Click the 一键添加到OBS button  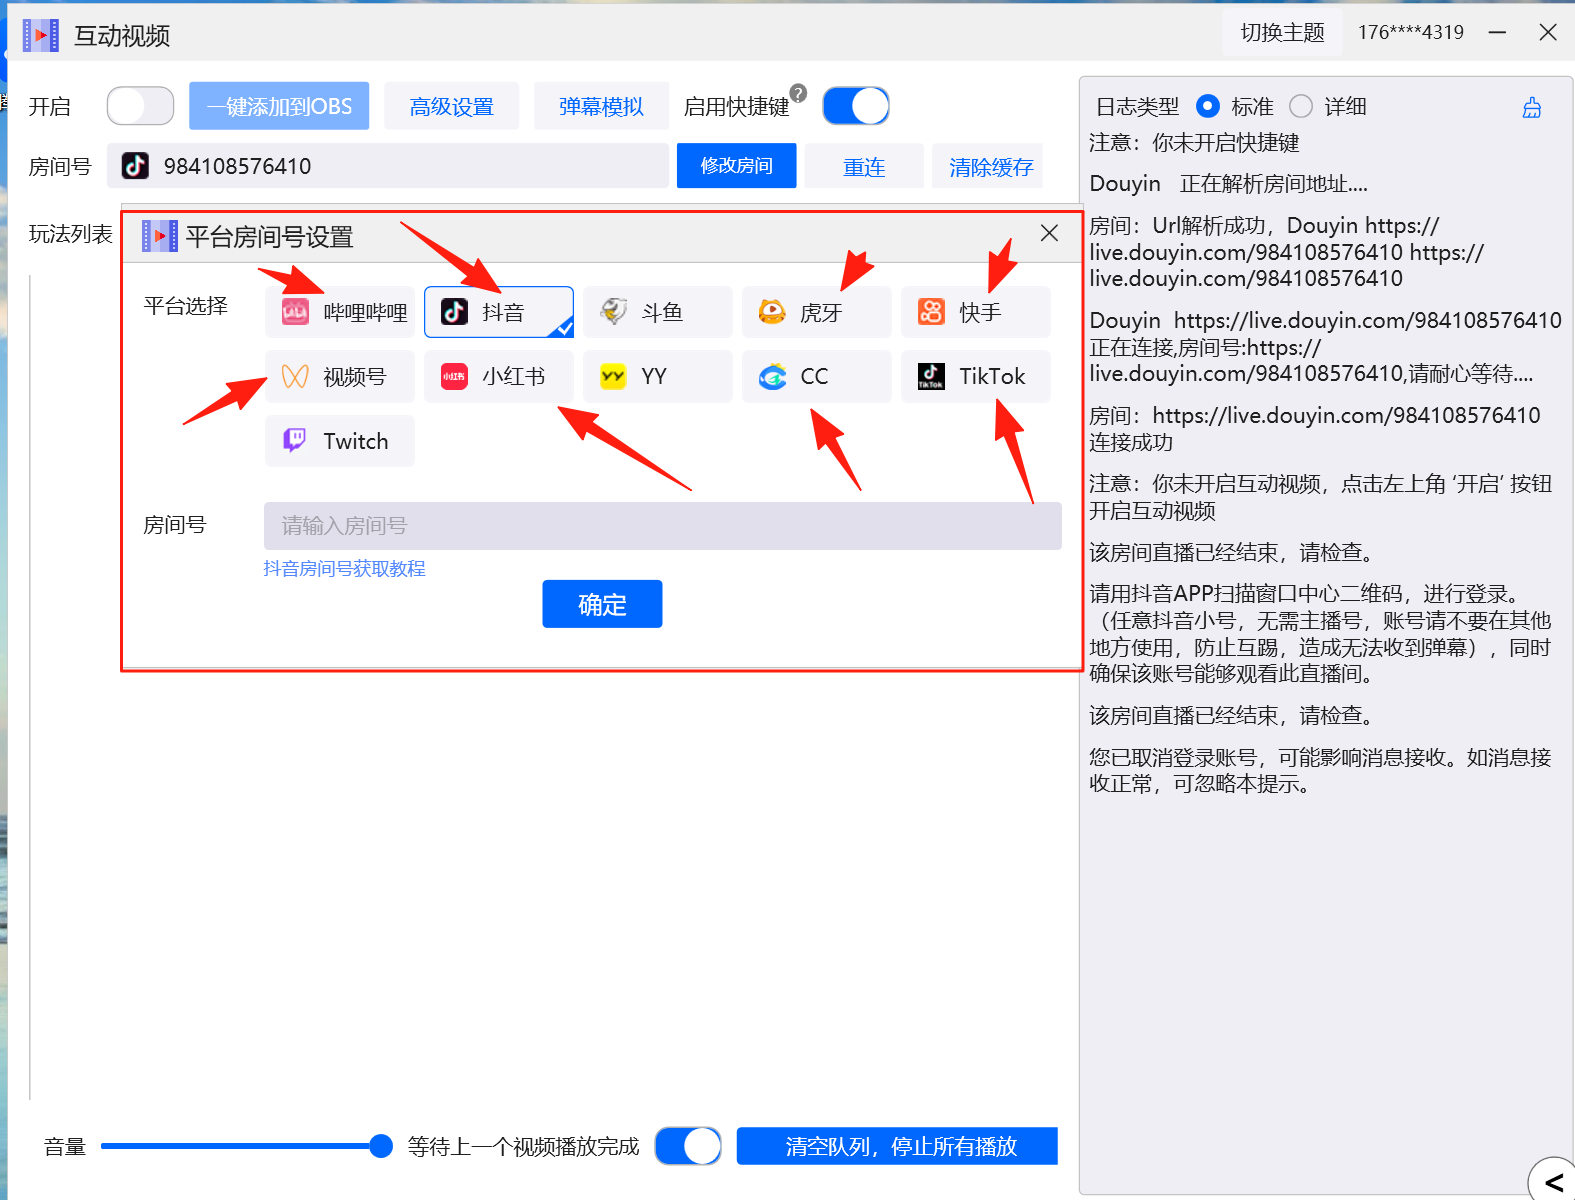[x=279, y=106]
